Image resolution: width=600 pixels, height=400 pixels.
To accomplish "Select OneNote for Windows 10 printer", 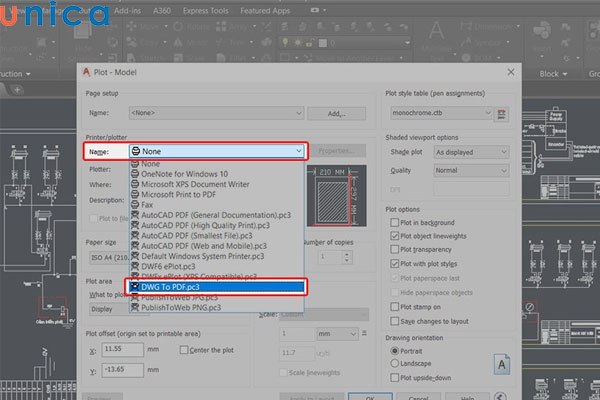I will click(x=217, y=174).
